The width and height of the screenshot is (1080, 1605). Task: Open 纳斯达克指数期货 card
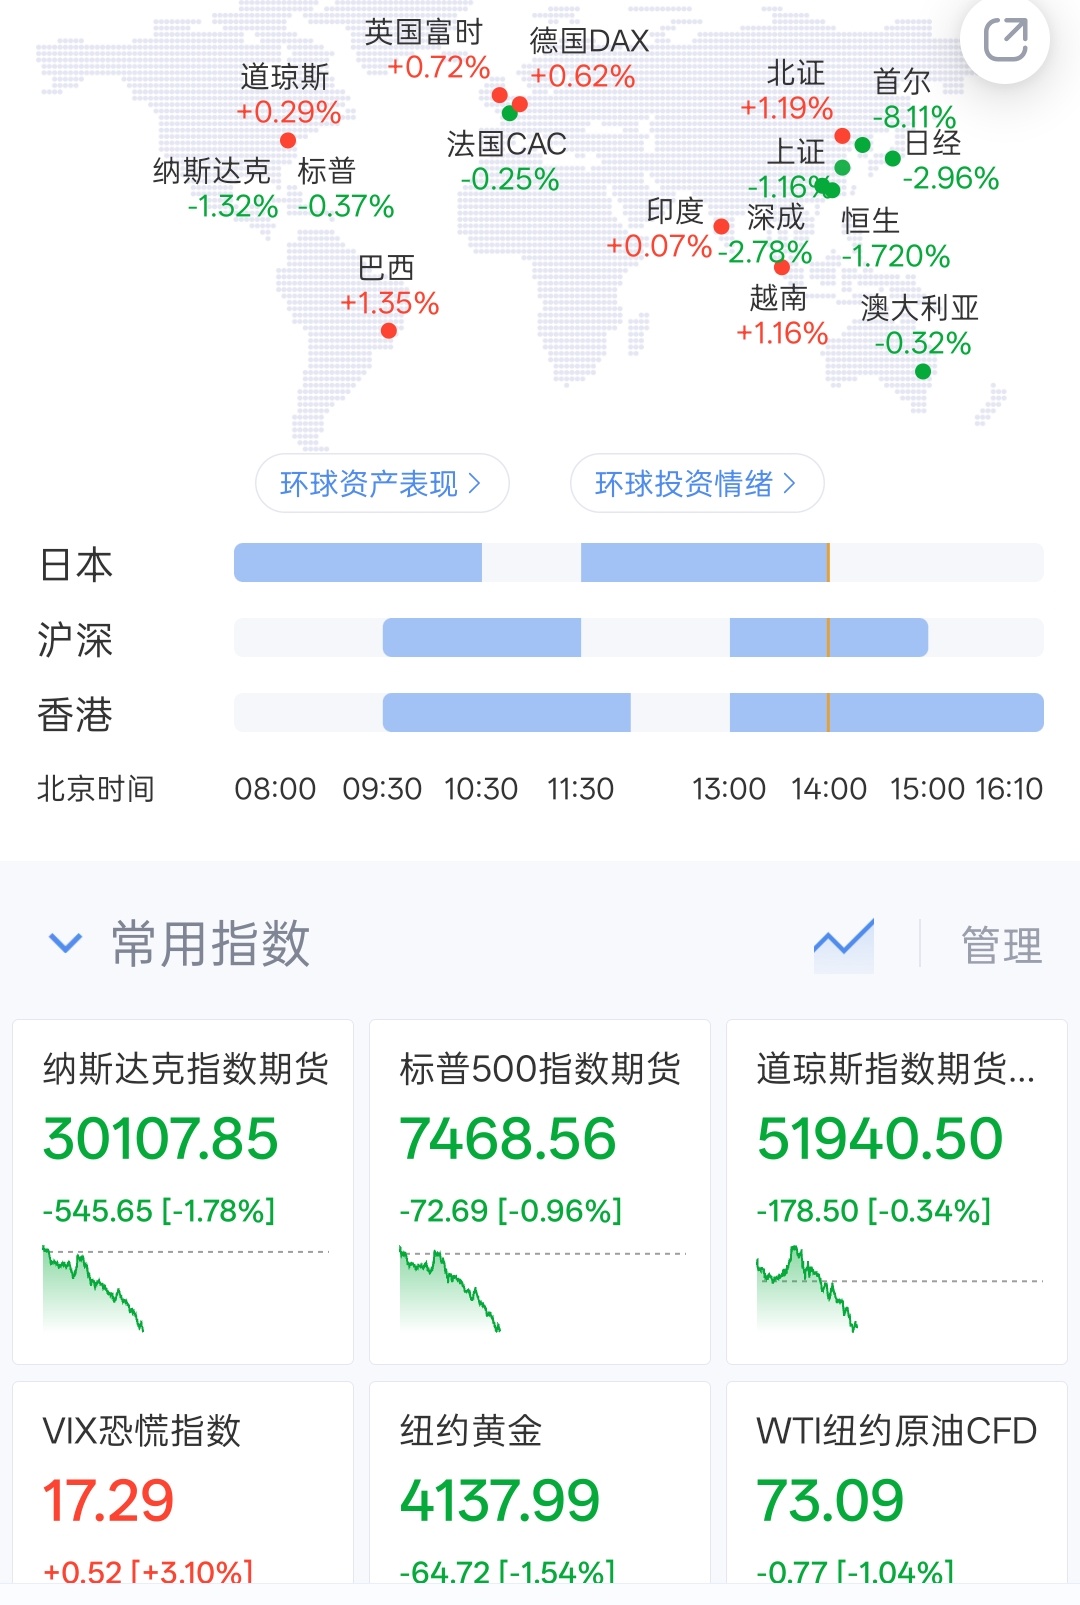pyautogui.click(x=183, y=1191)
